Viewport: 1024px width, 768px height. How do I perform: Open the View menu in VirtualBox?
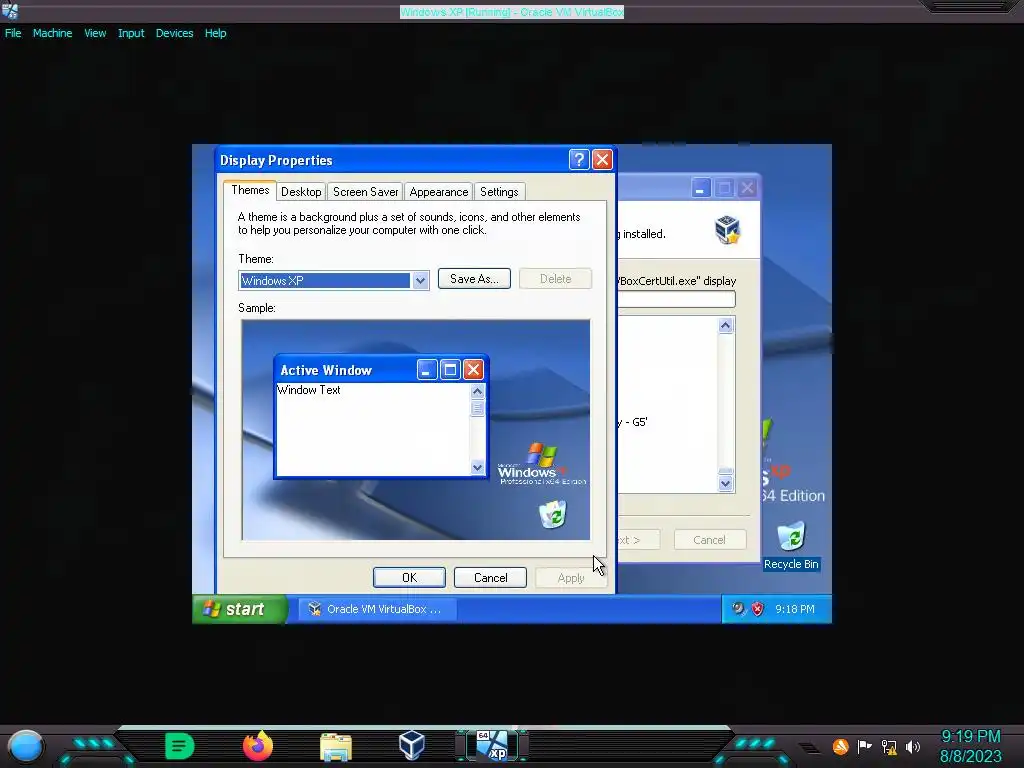click(95, 33)
